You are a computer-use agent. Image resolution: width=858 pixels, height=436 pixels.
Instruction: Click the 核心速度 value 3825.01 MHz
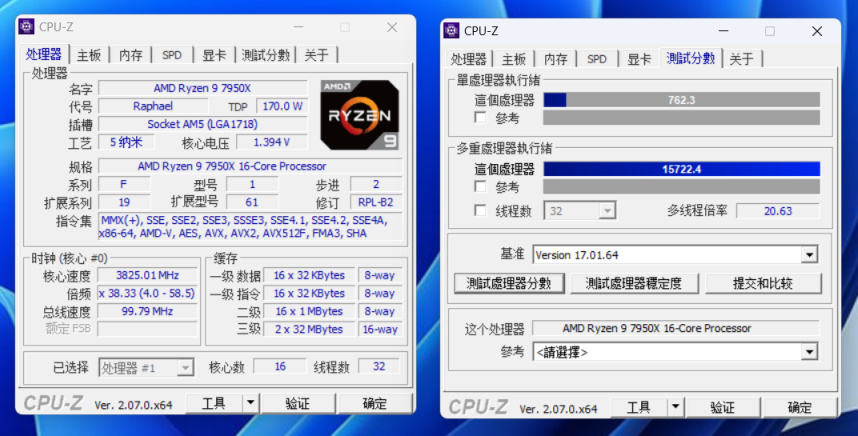point(148,275)
